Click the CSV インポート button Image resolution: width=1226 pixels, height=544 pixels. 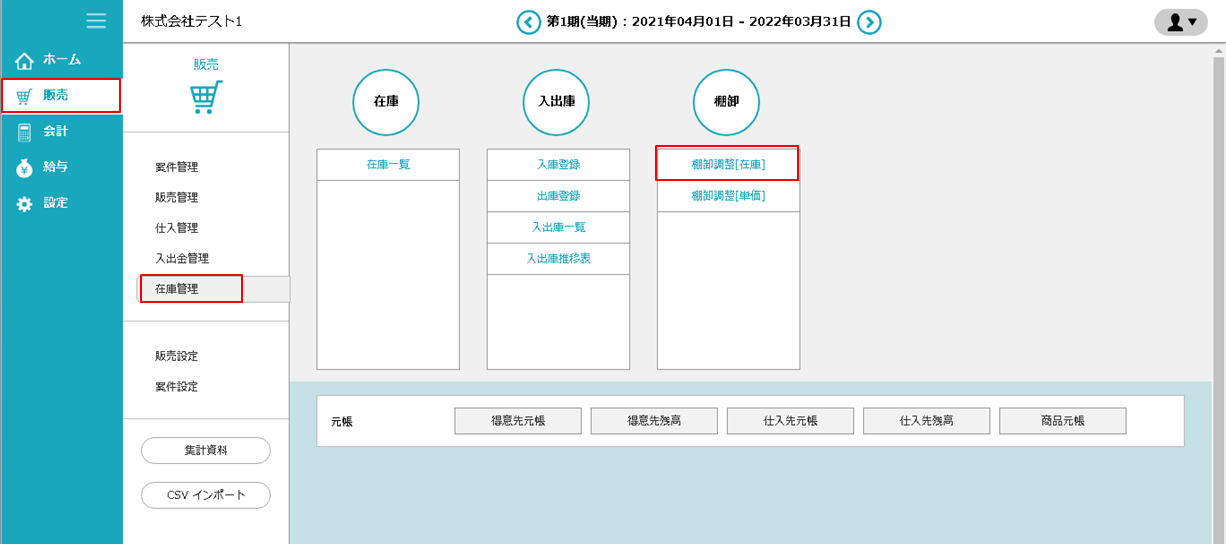coord(206,495)
